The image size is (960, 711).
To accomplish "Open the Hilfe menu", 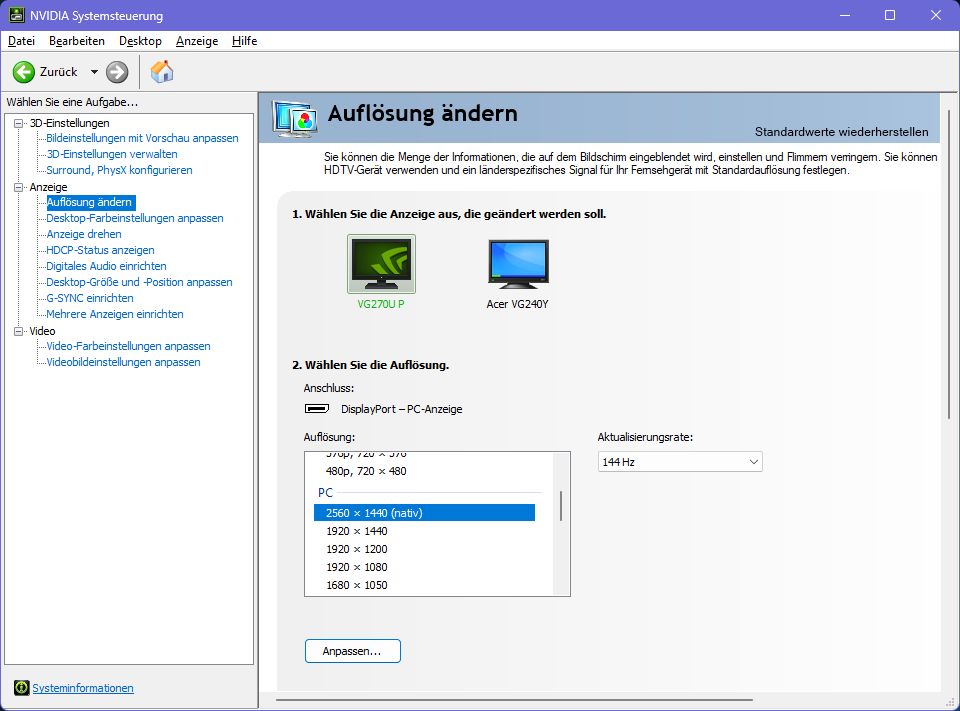I will 244,41.
